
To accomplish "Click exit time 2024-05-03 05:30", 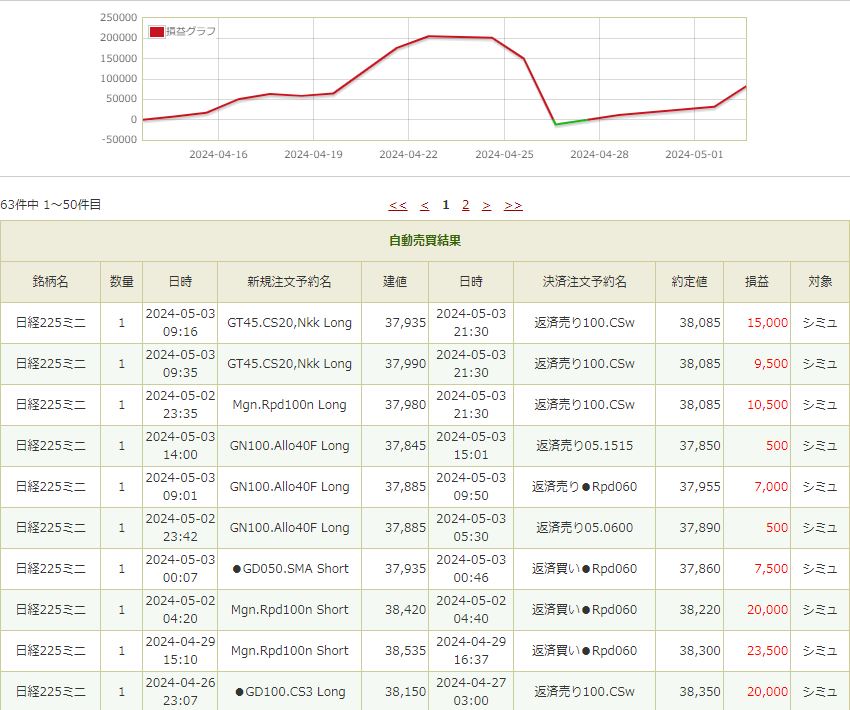I will pos(471,527).
